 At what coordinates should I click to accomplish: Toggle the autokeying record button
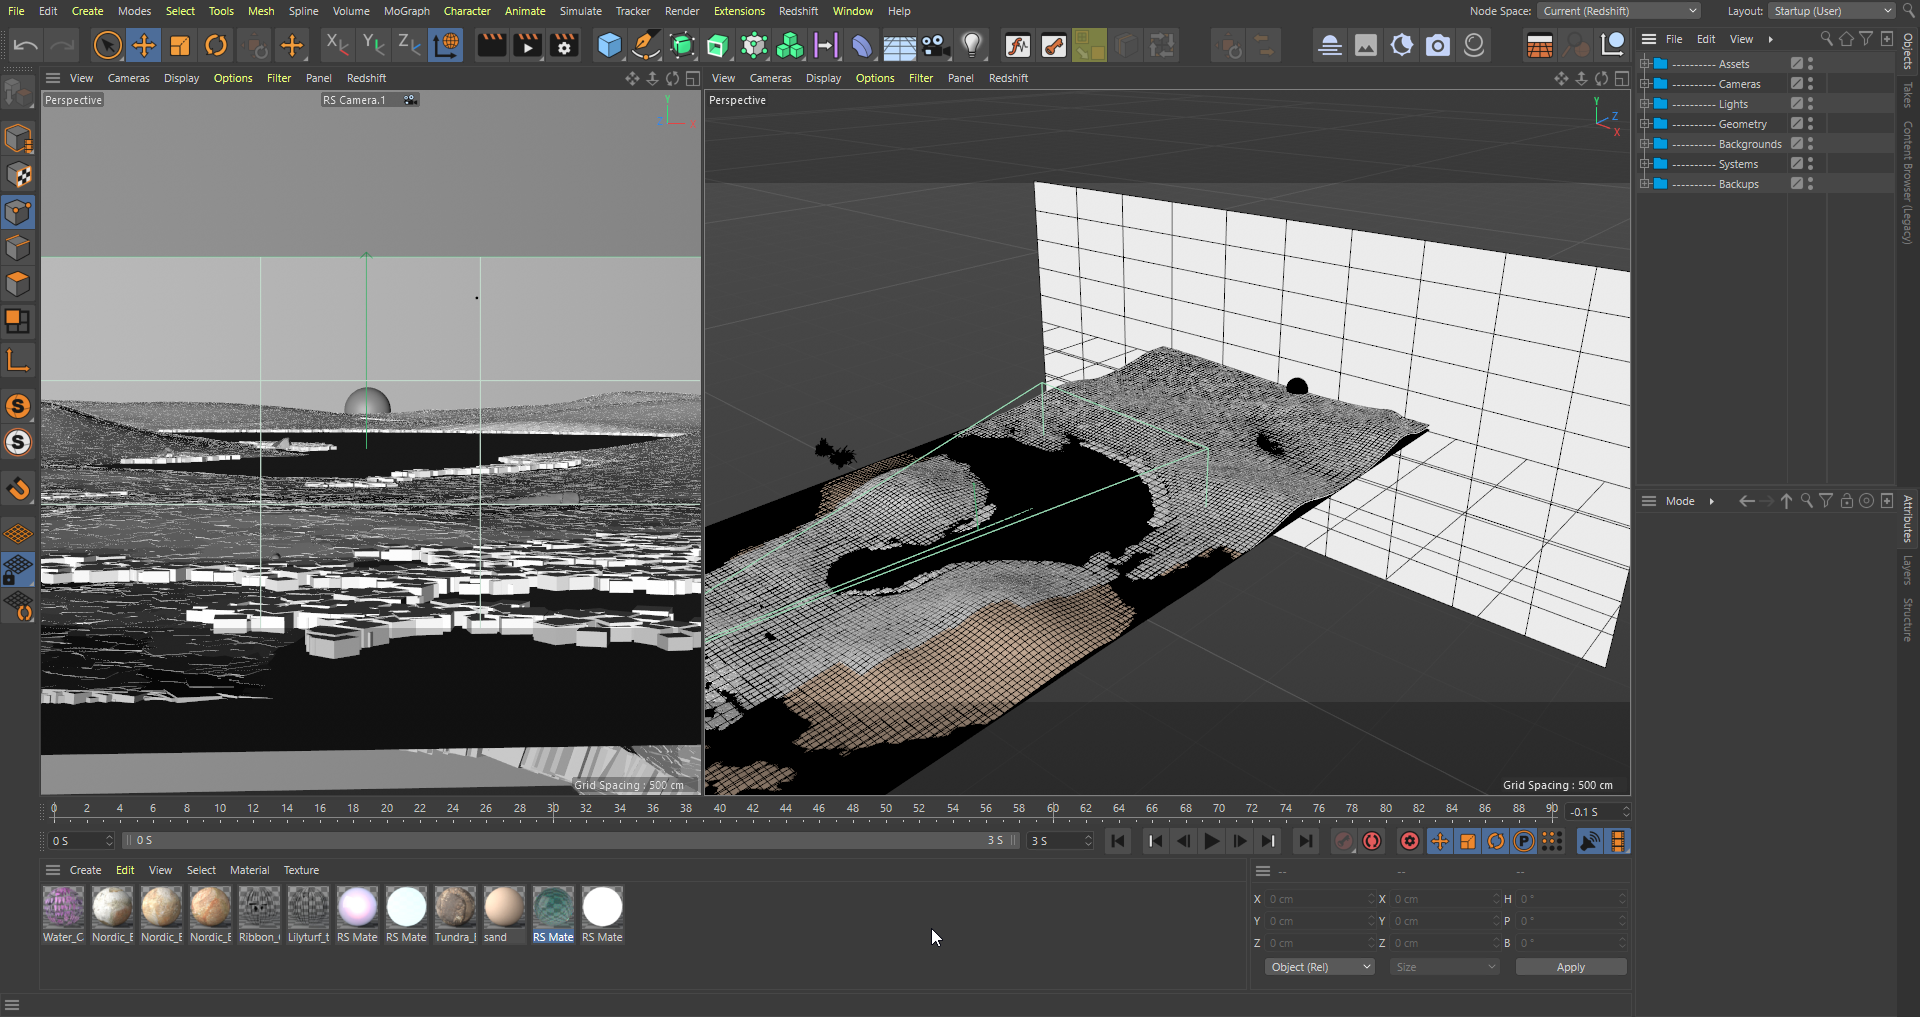point(1372,841)
